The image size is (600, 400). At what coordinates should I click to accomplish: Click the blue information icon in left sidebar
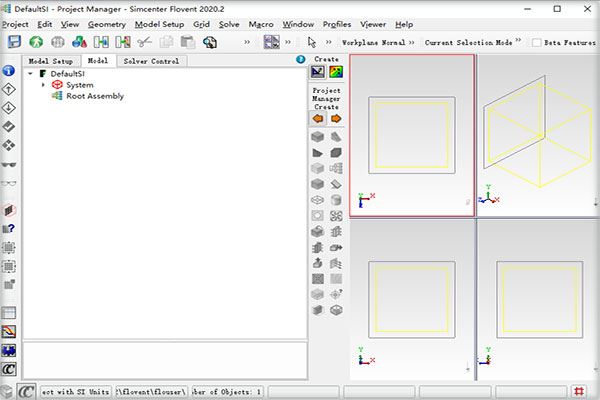tap(9, 72)
